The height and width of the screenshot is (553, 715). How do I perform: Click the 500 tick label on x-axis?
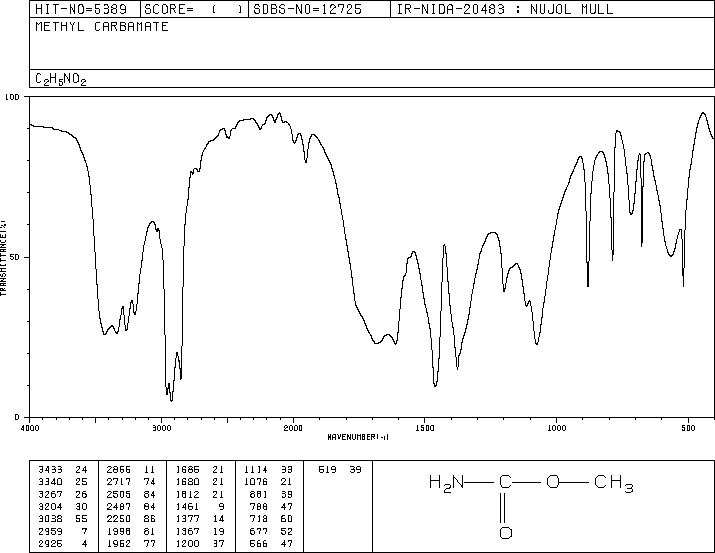point(688,428)
